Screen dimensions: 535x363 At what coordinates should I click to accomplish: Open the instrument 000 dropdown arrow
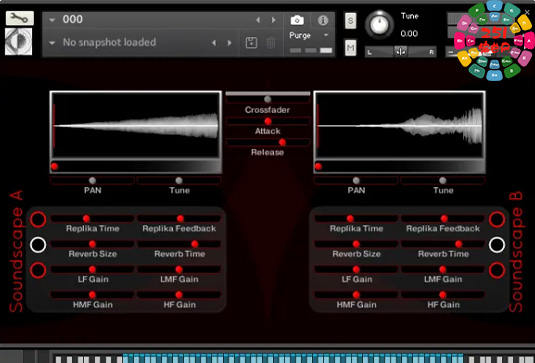click(52, 20)
